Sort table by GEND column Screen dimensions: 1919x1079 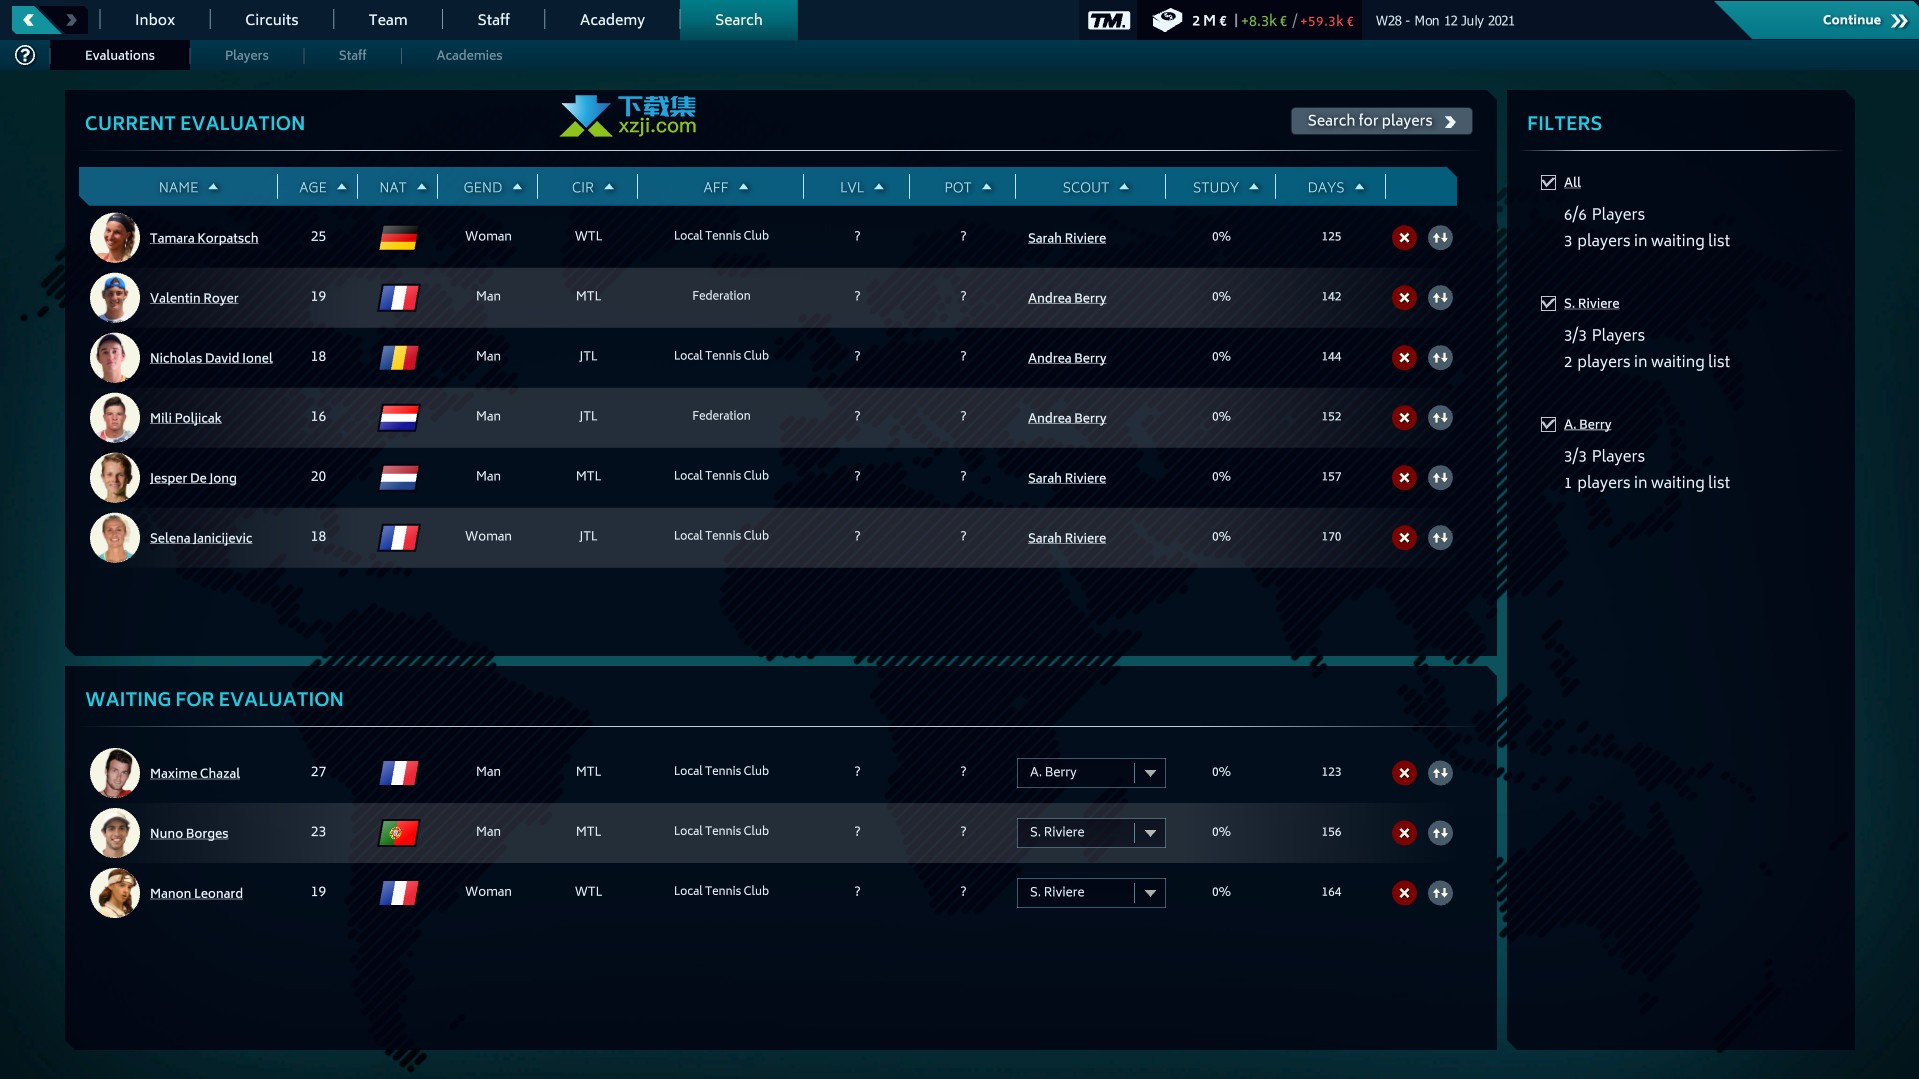[x=492, y=187]
